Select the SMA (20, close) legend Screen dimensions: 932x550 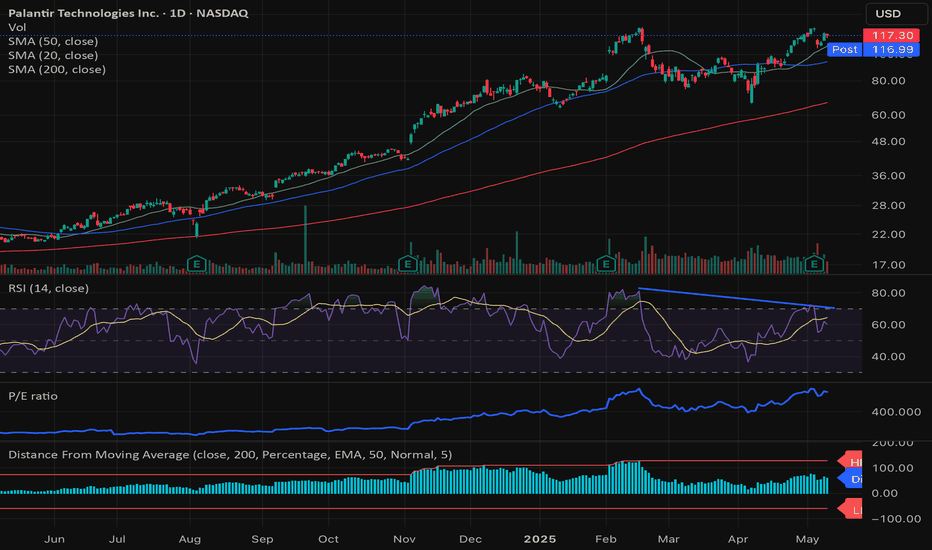(53, 55)
